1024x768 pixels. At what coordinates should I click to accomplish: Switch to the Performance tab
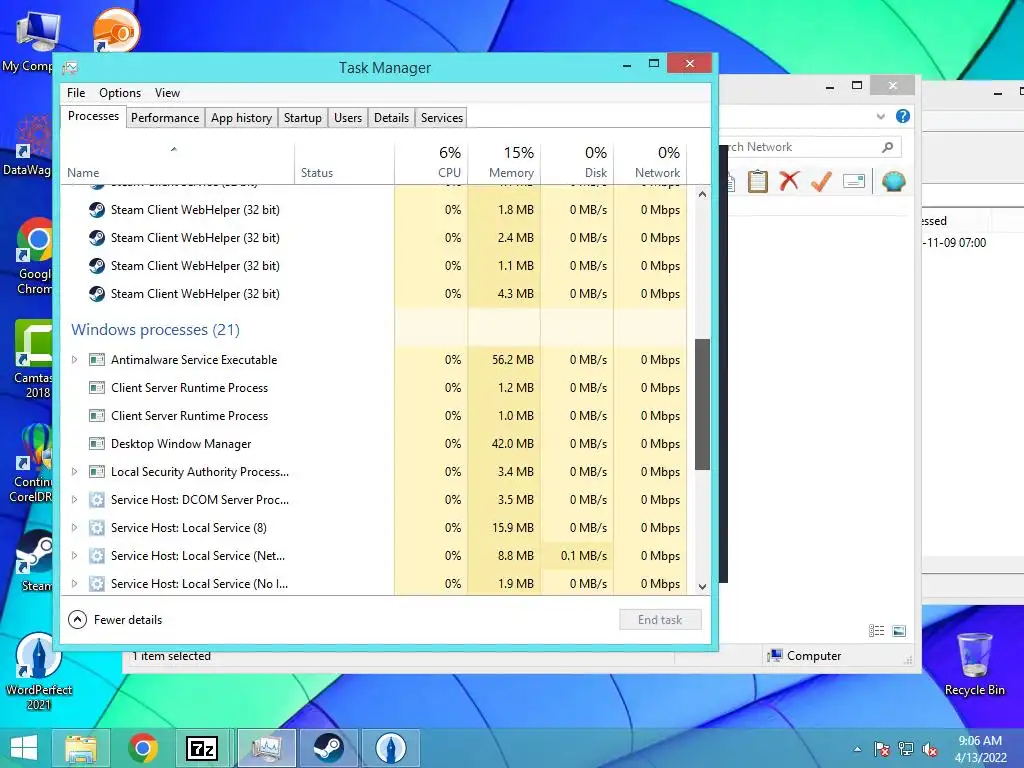pos(165,118)
